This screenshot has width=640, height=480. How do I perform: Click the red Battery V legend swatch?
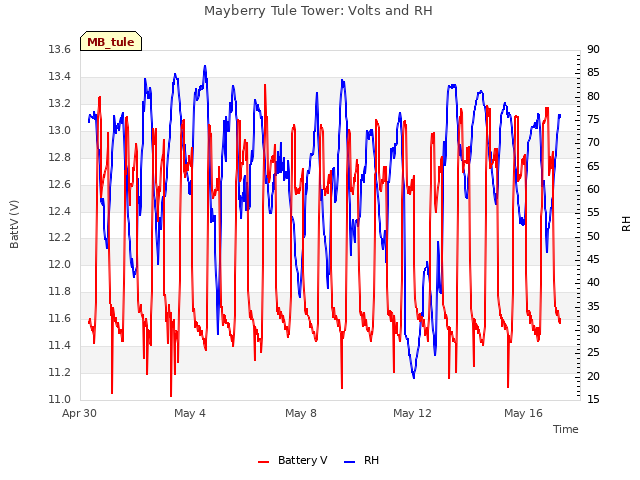tap(264, 462)
